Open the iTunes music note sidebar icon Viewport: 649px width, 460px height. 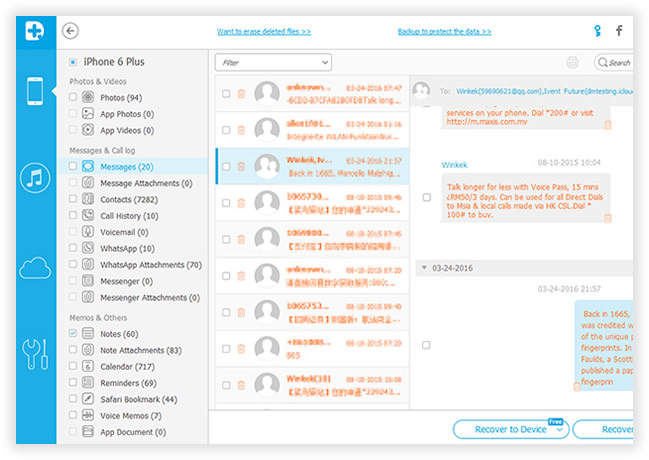(35, 178)
